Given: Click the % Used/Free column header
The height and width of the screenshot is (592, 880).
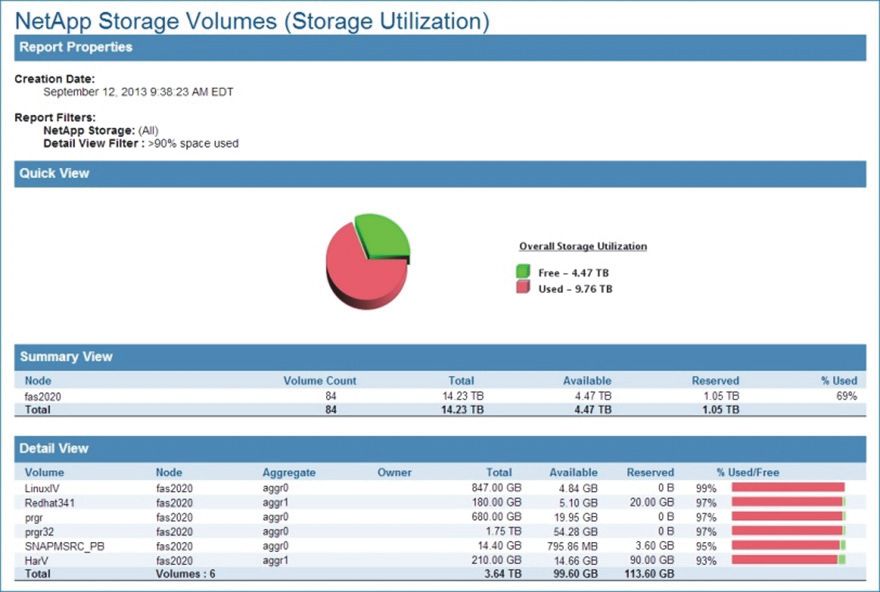Looking at the screenshot, I should [748, 472].
